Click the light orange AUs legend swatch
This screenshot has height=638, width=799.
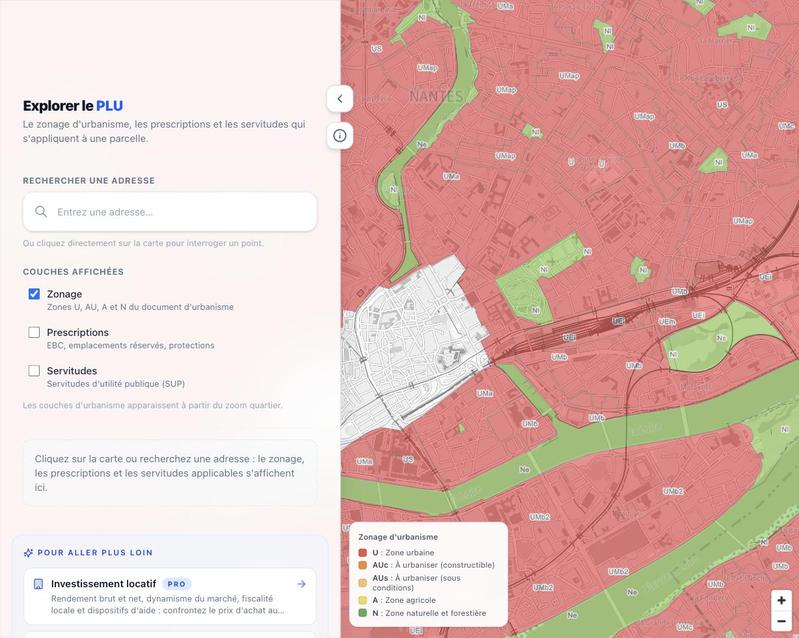363,582
